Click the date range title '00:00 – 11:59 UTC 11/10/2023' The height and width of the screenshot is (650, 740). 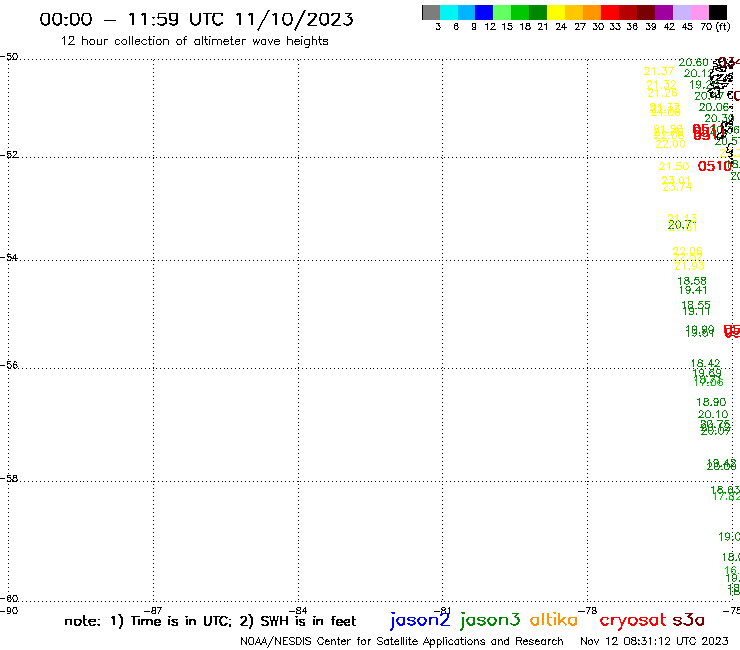click(196, 19)
